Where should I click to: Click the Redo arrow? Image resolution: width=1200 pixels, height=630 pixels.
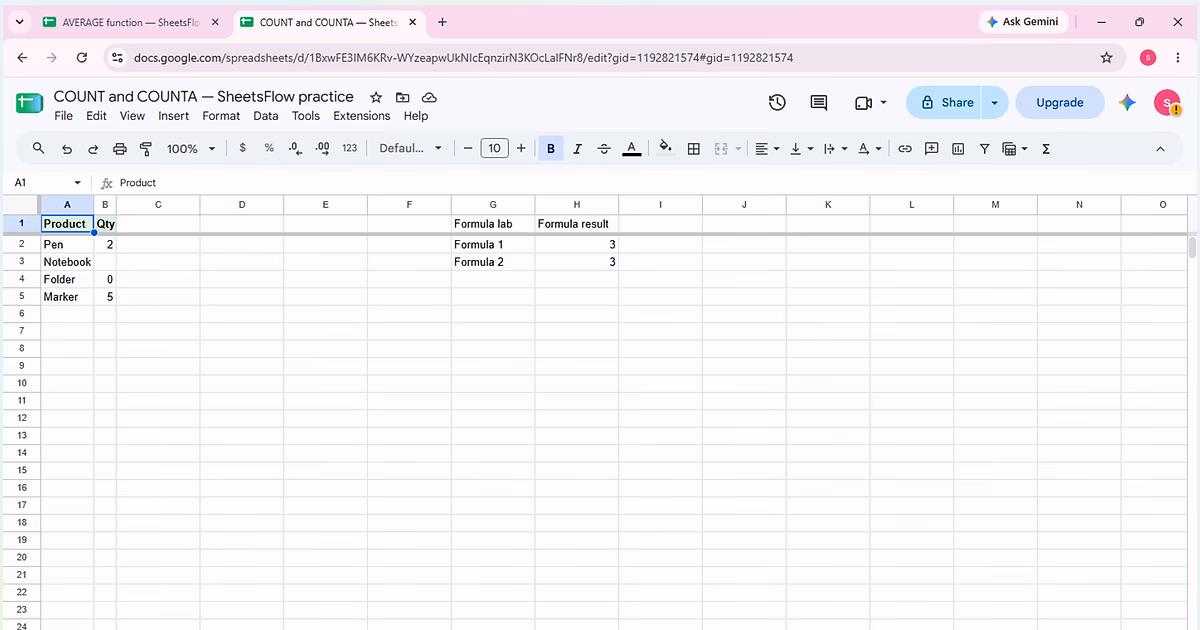93,148
